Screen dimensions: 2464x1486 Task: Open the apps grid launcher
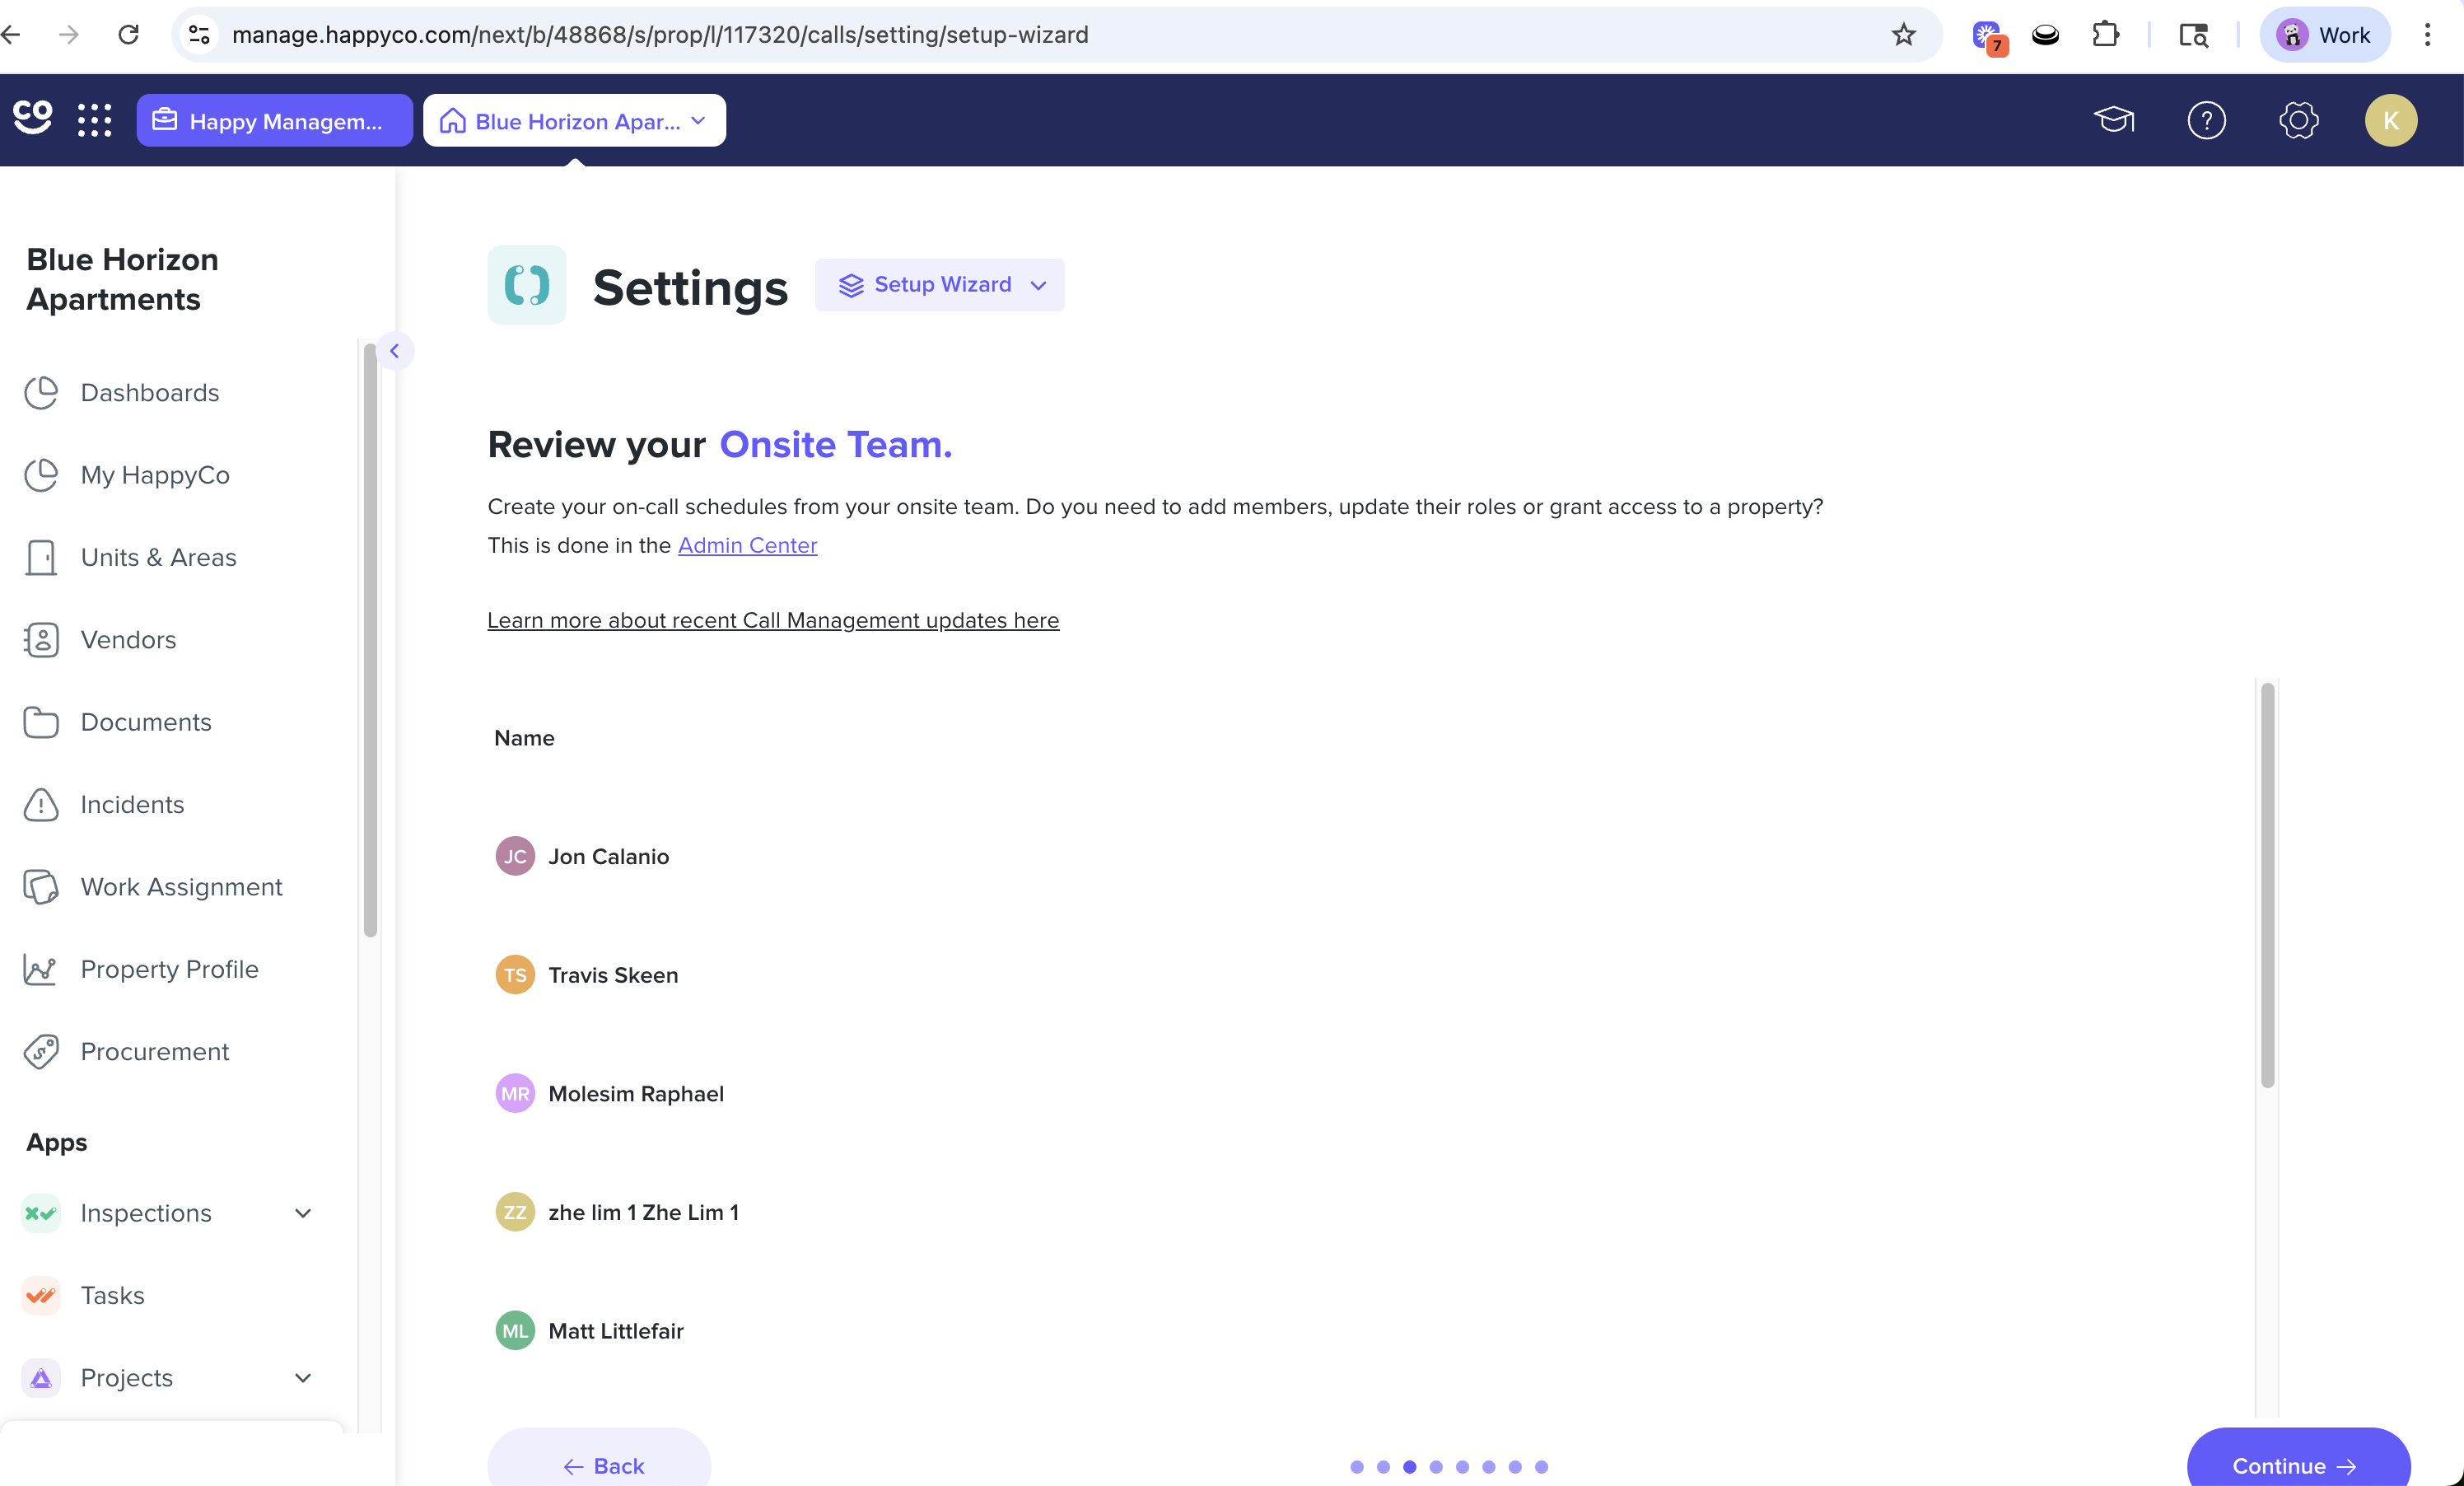[95, 120]
